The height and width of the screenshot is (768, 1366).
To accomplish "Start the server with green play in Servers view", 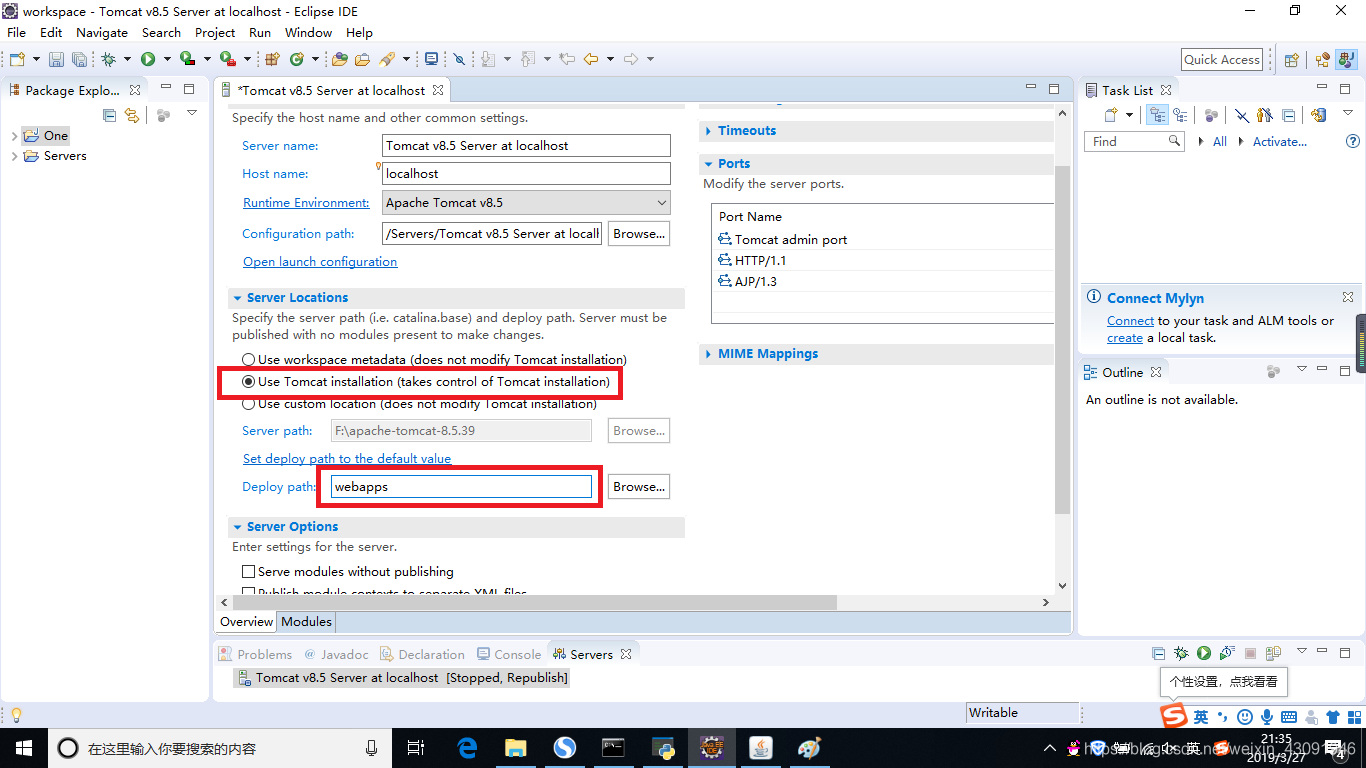I will point(1204,653).
